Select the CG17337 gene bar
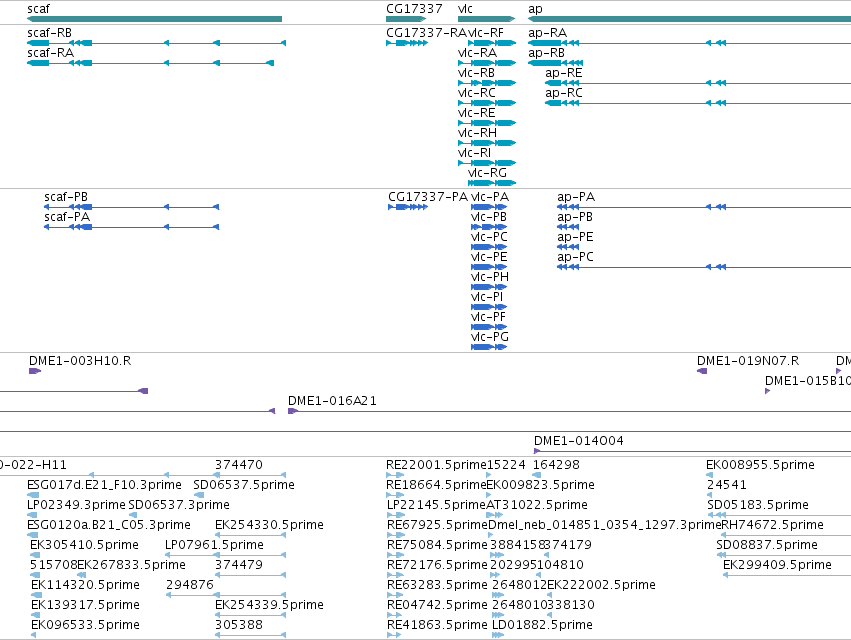The width and height of the screenshot is (851, 640). [406, 19]
